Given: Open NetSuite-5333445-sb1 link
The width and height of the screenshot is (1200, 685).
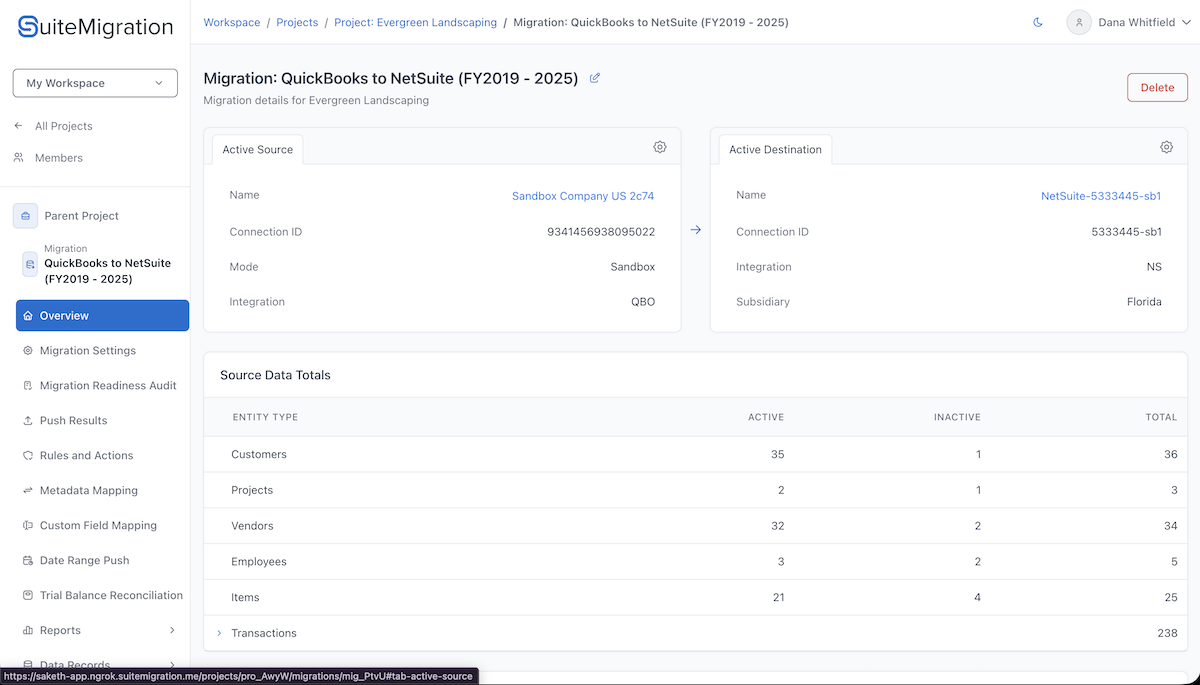Looking at the screenshot, I should coord(1101,196).
